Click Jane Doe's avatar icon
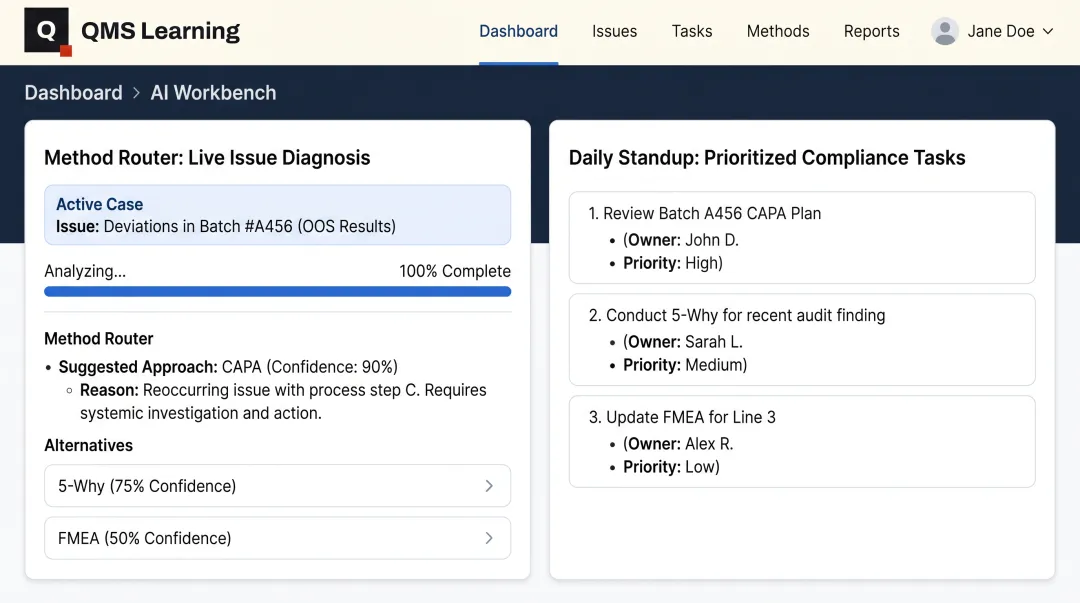Screen dimensions: 1080x603 point(944,31)
